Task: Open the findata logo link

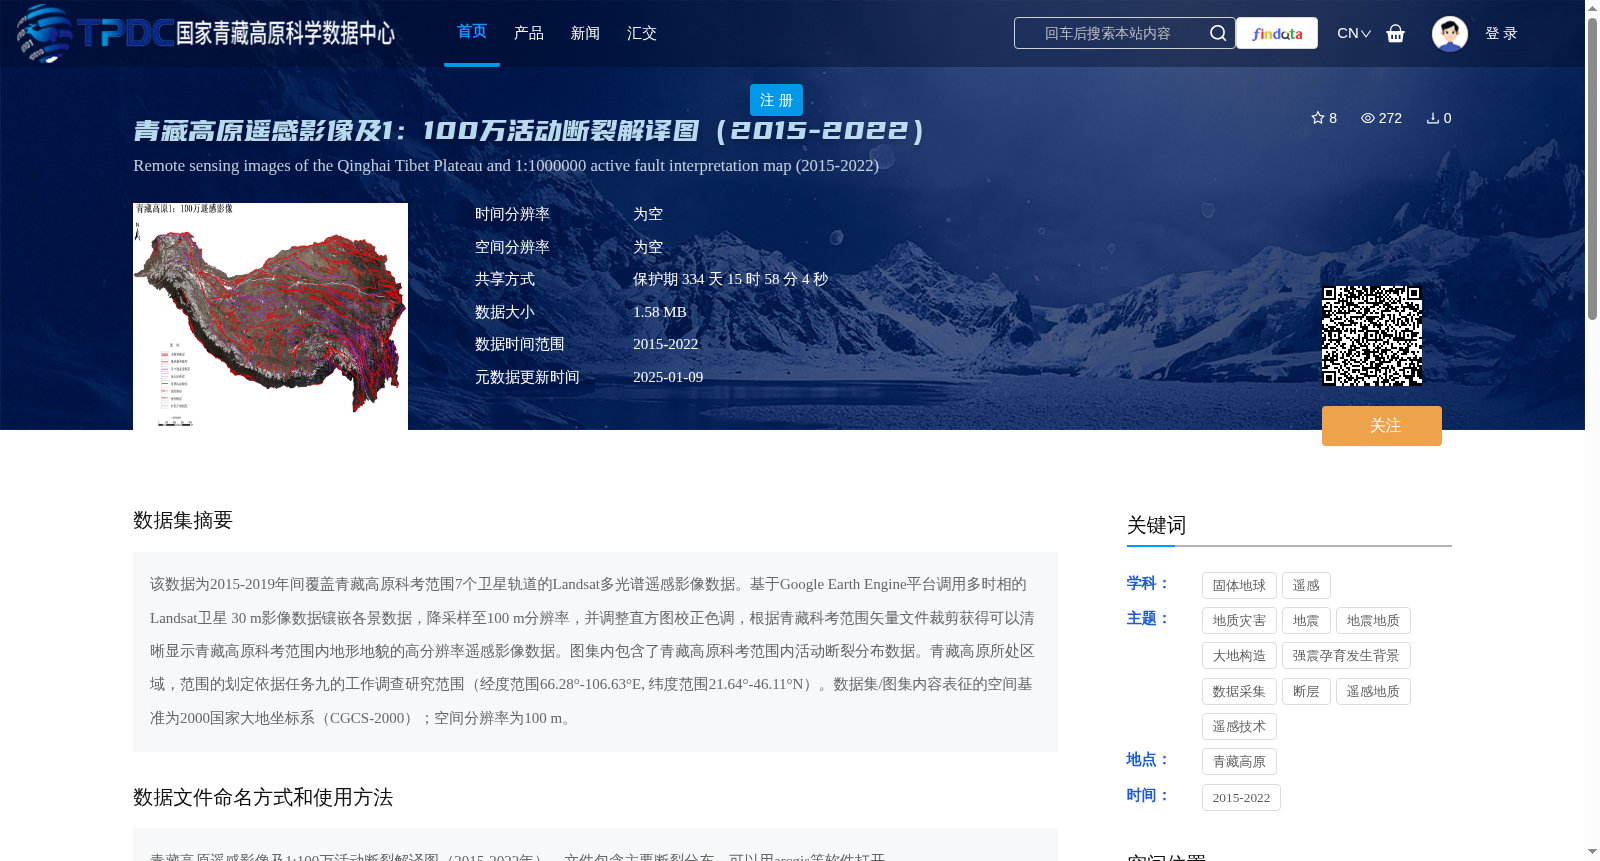Action: tap(1277, 33)
